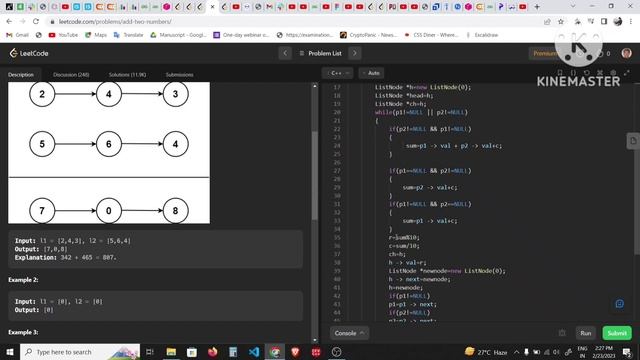Open Firefox from the taskbar
This screenshot has width=640, height=360.
click(x=212, y=352)
